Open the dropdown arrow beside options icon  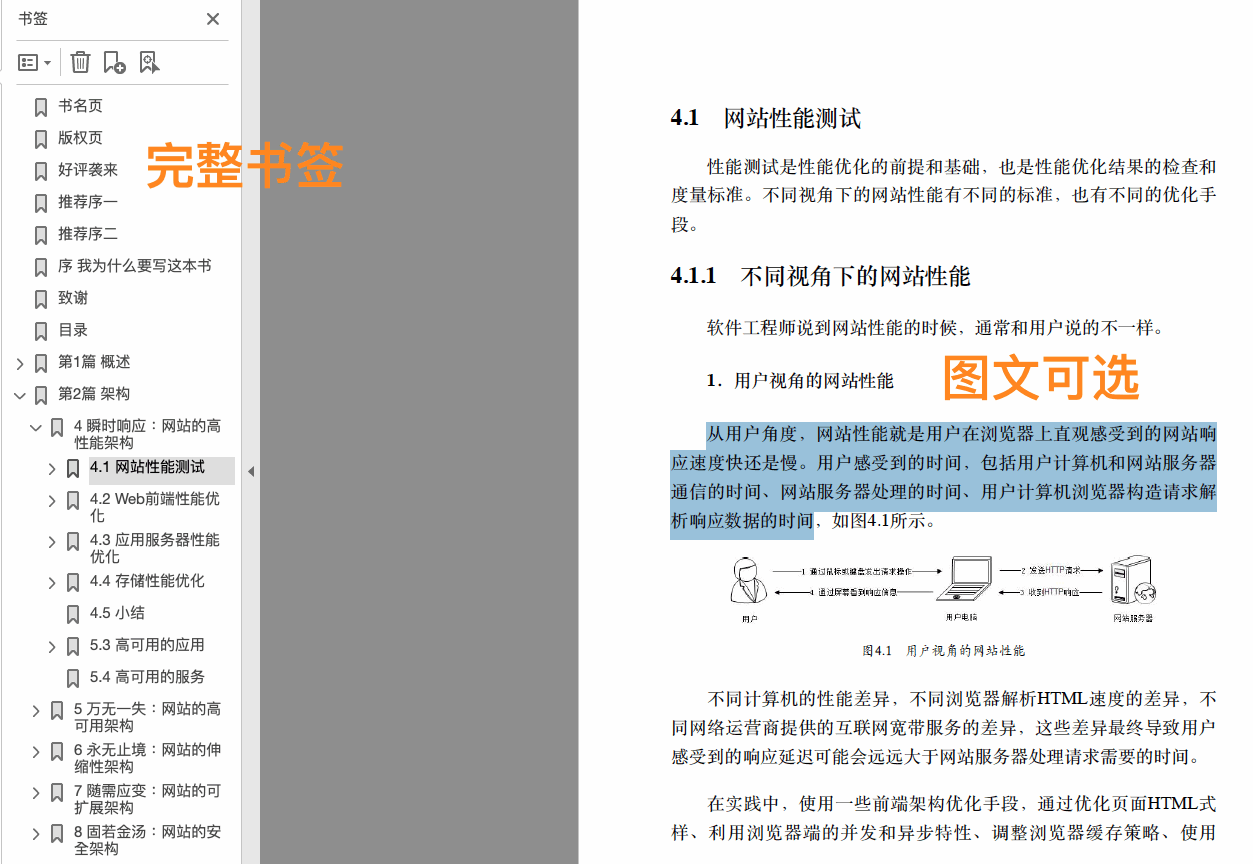pyautogui.click(x=46, y=62)
